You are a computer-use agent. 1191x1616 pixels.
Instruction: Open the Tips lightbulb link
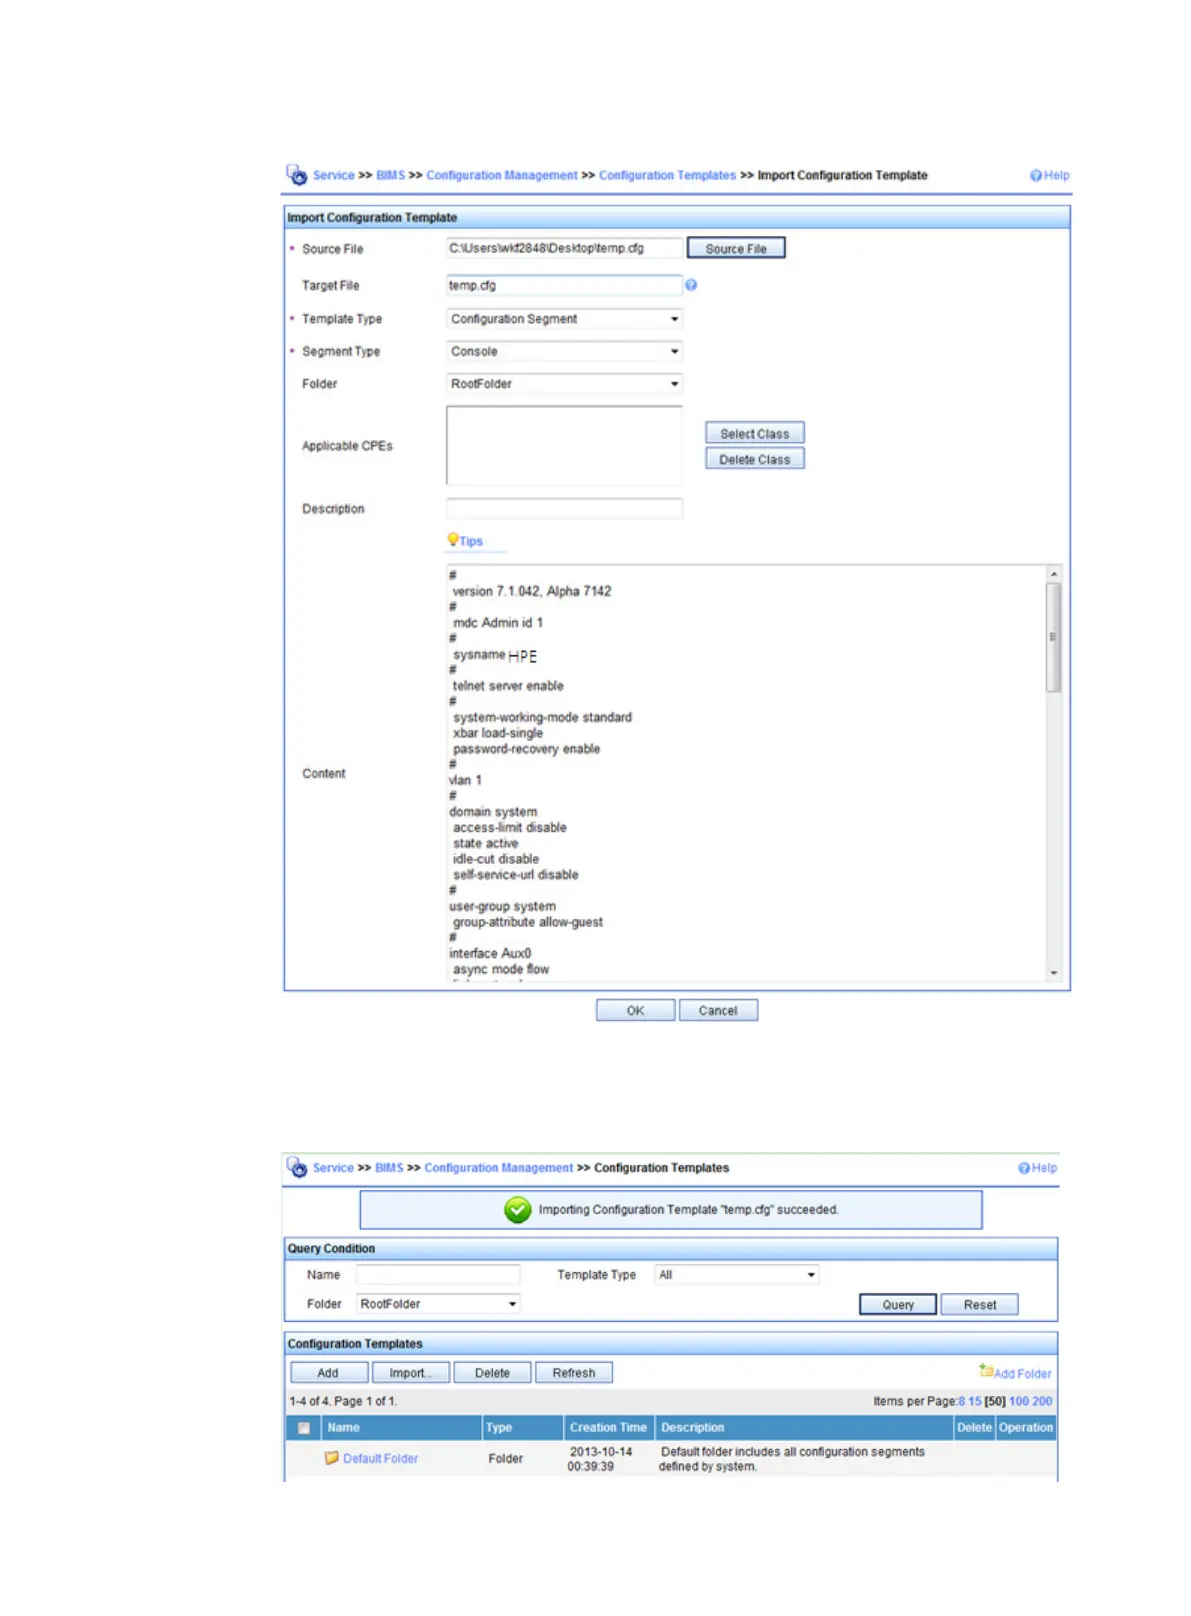[x=465, y=540]
